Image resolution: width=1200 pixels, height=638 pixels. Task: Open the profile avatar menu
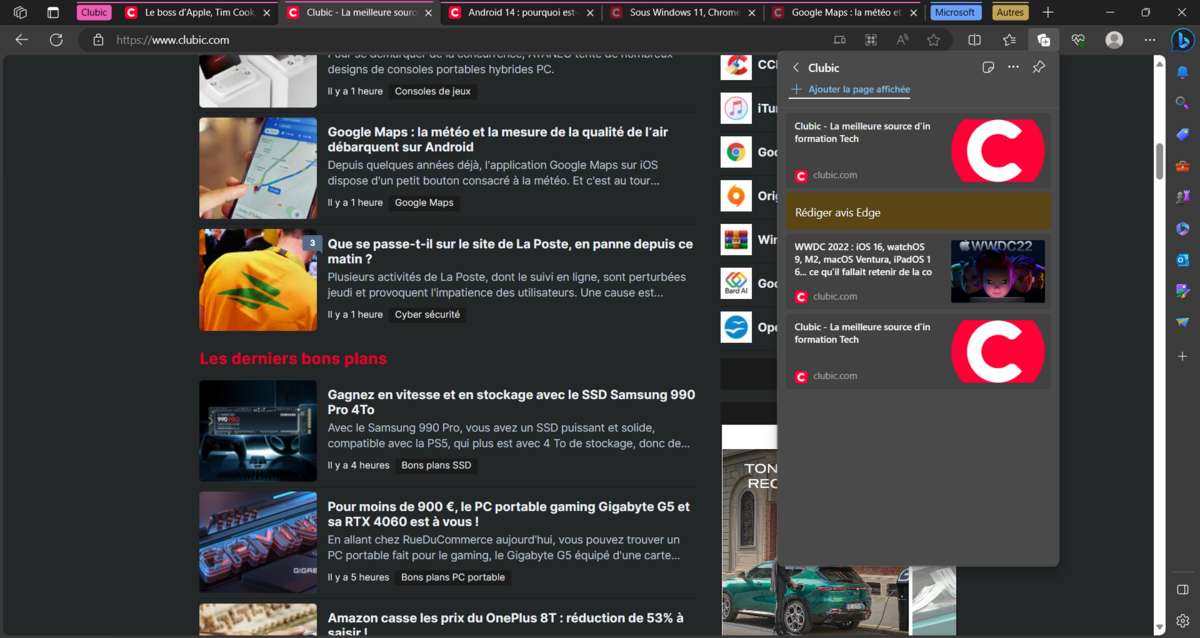coord(1114,40)
